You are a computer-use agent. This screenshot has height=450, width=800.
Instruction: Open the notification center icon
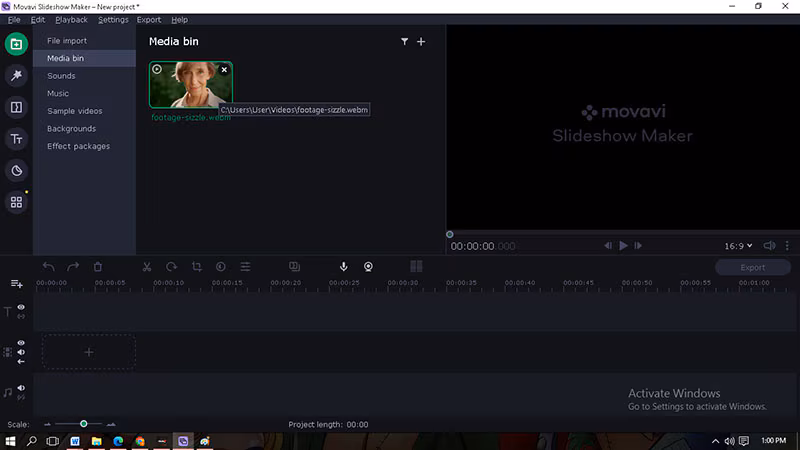(744, 441)
